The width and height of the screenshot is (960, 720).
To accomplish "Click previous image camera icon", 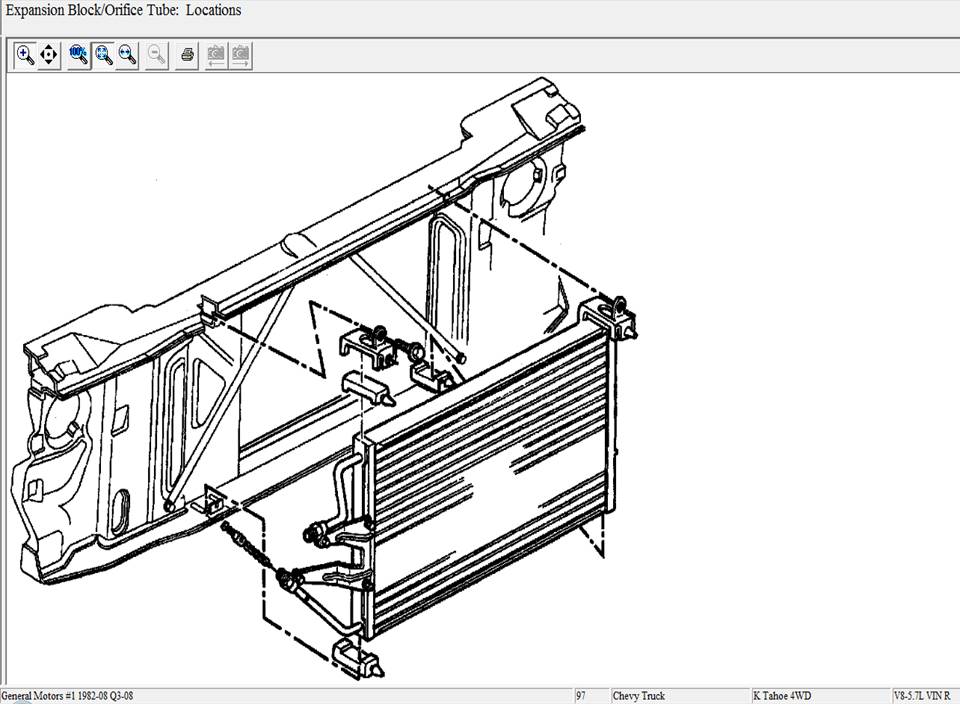I will pos(215,55).
